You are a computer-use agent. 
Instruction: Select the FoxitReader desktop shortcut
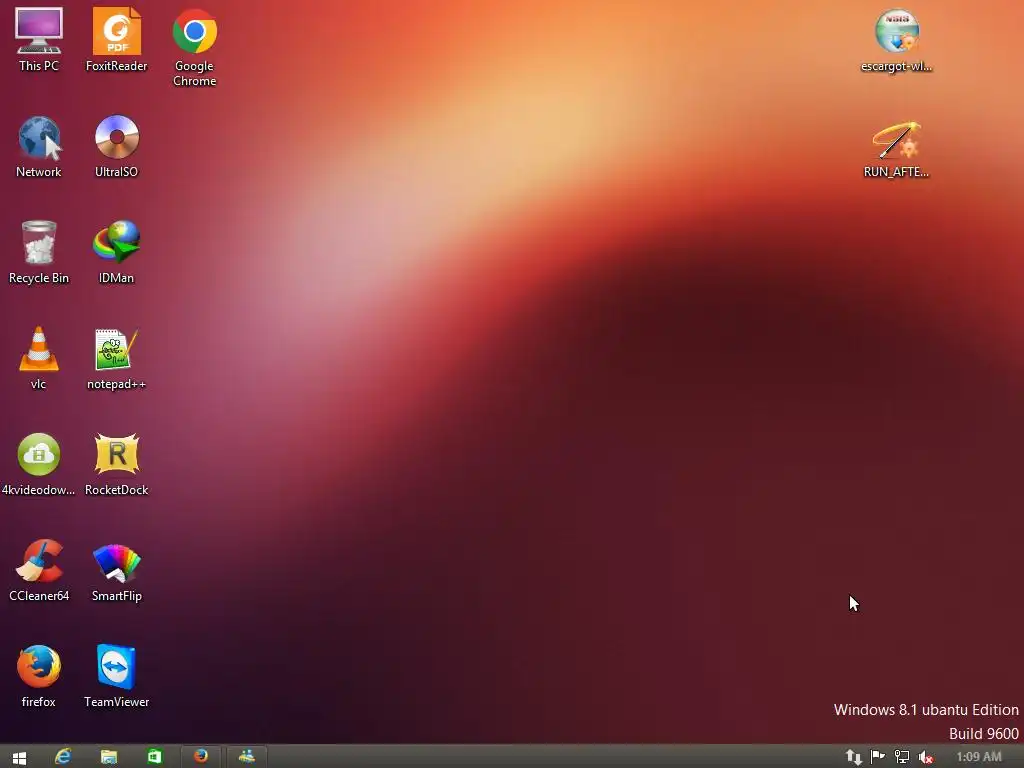(x=116, y=39)
